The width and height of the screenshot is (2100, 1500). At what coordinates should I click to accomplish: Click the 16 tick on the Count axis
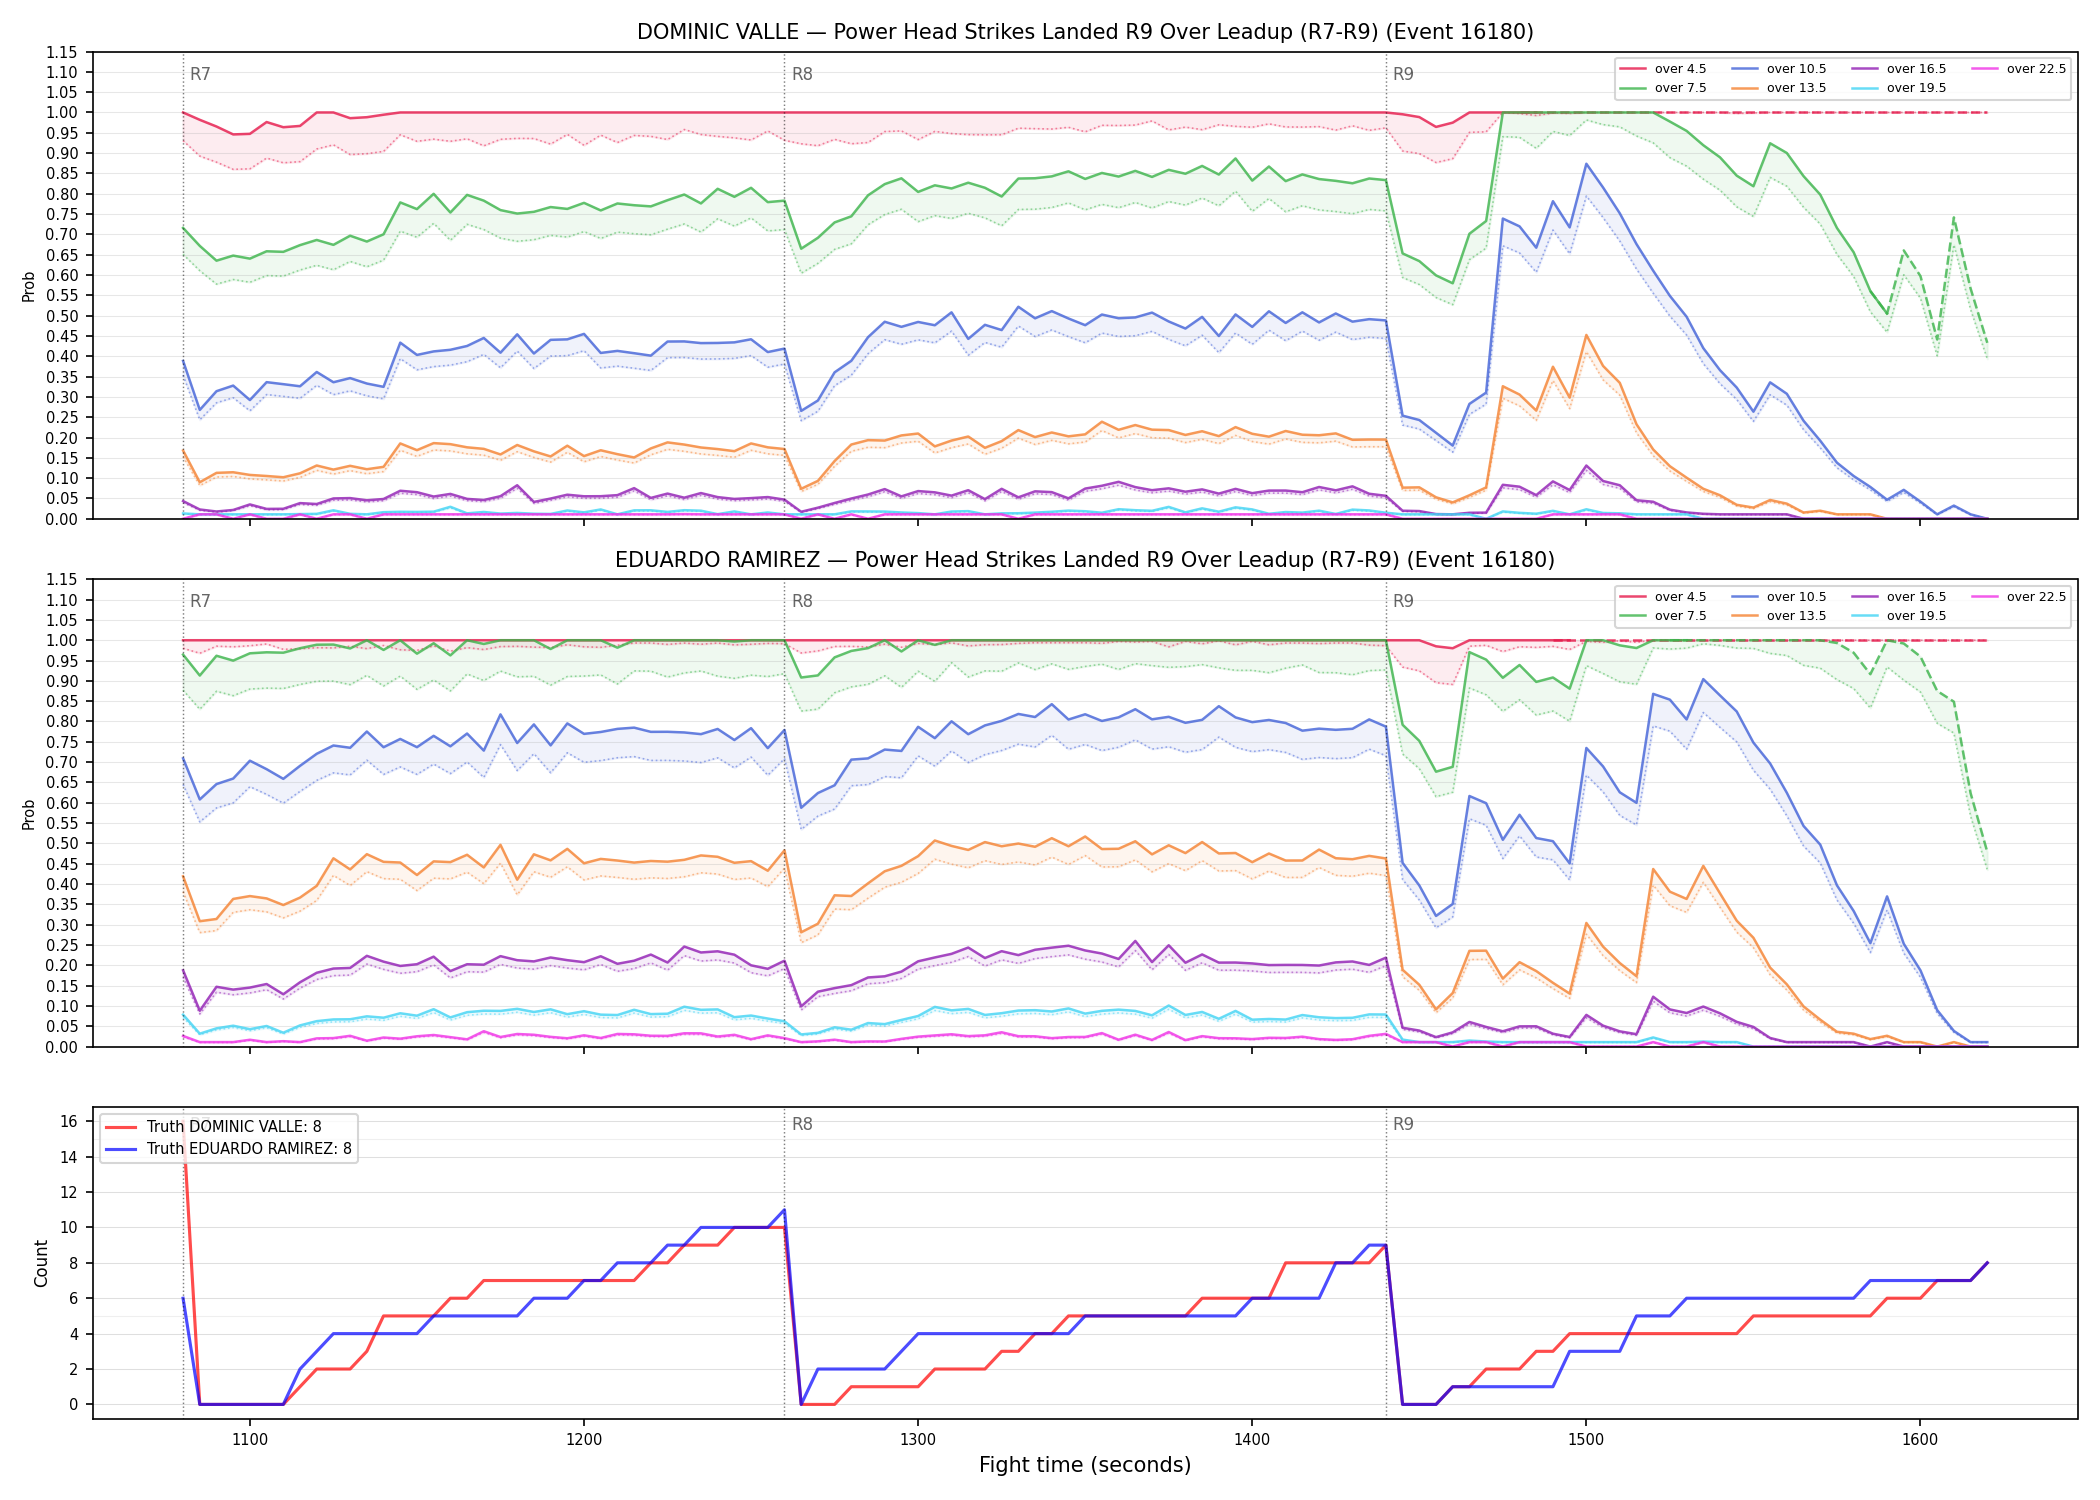click(68, 1122)
